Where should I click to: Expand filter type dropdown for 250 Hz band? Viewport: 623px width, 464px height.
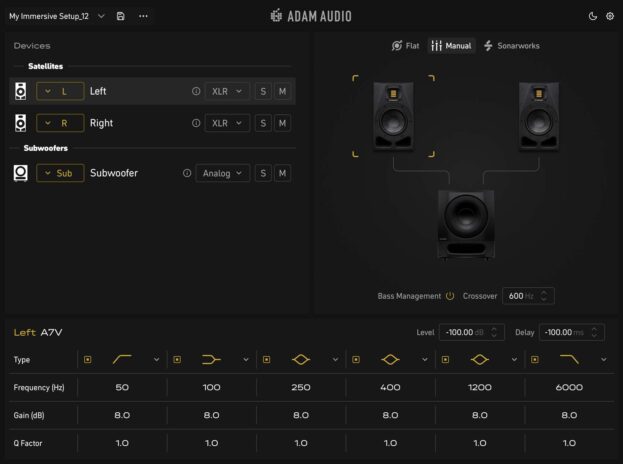pos(335,360)
